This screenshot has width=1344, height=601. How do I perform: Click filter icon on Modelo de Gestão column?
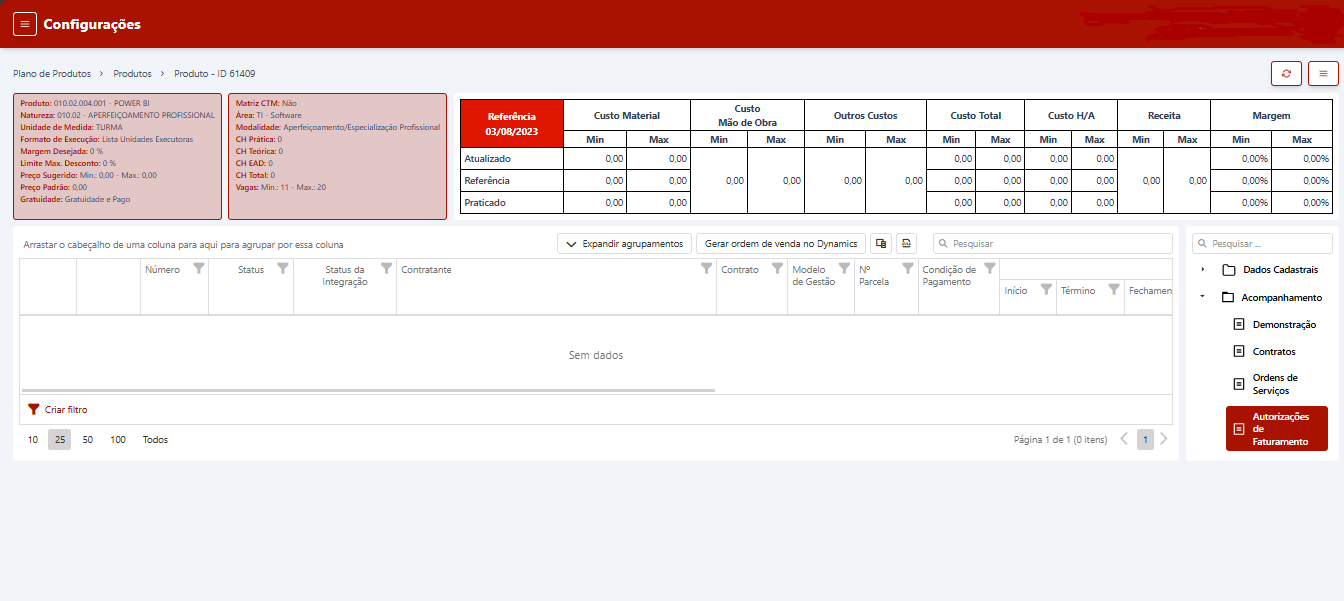pos(844,269)
